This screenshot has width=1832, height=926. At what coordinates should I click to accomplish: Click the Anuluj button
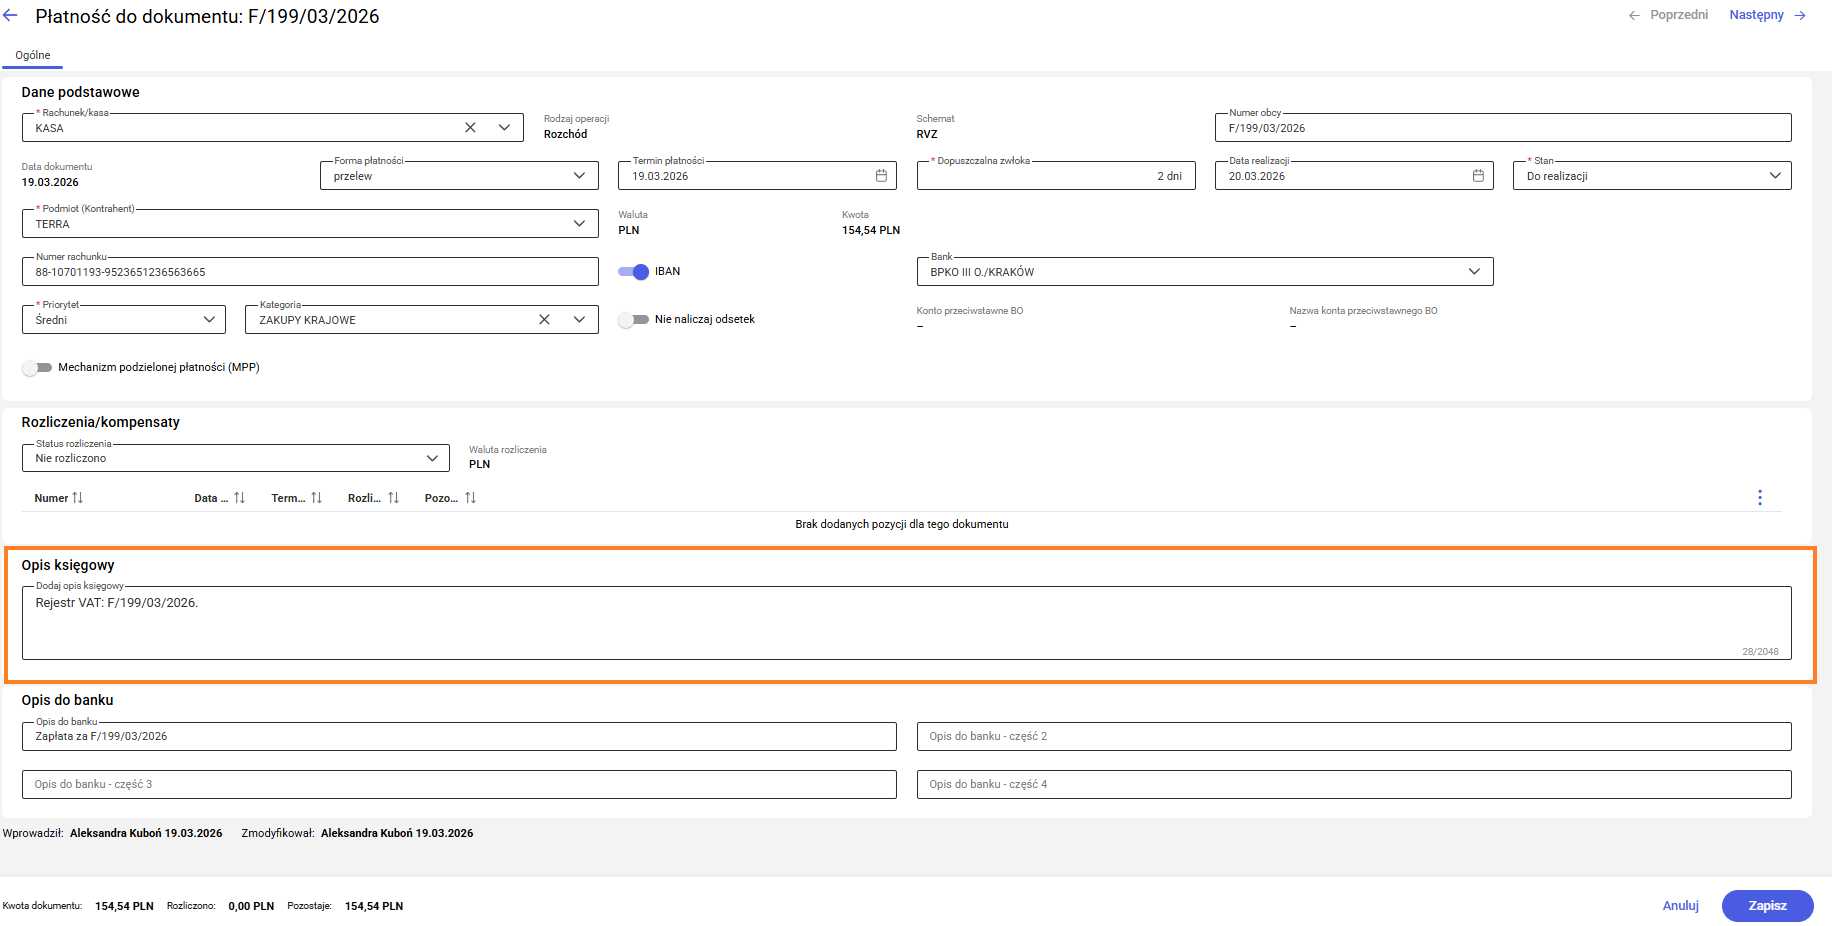point(1680,906)
